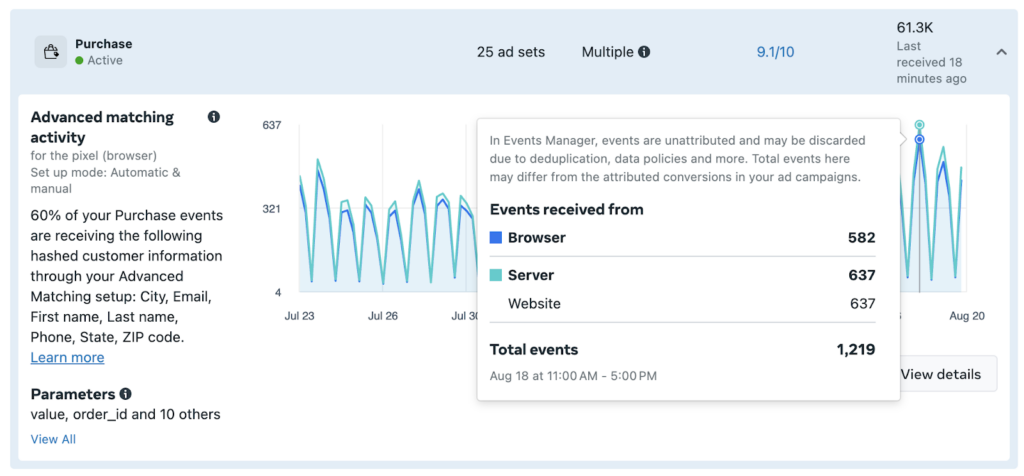Screen dimensions: 1024x476
Task: Click the blue Browser legend swatch
Action: 496,238
